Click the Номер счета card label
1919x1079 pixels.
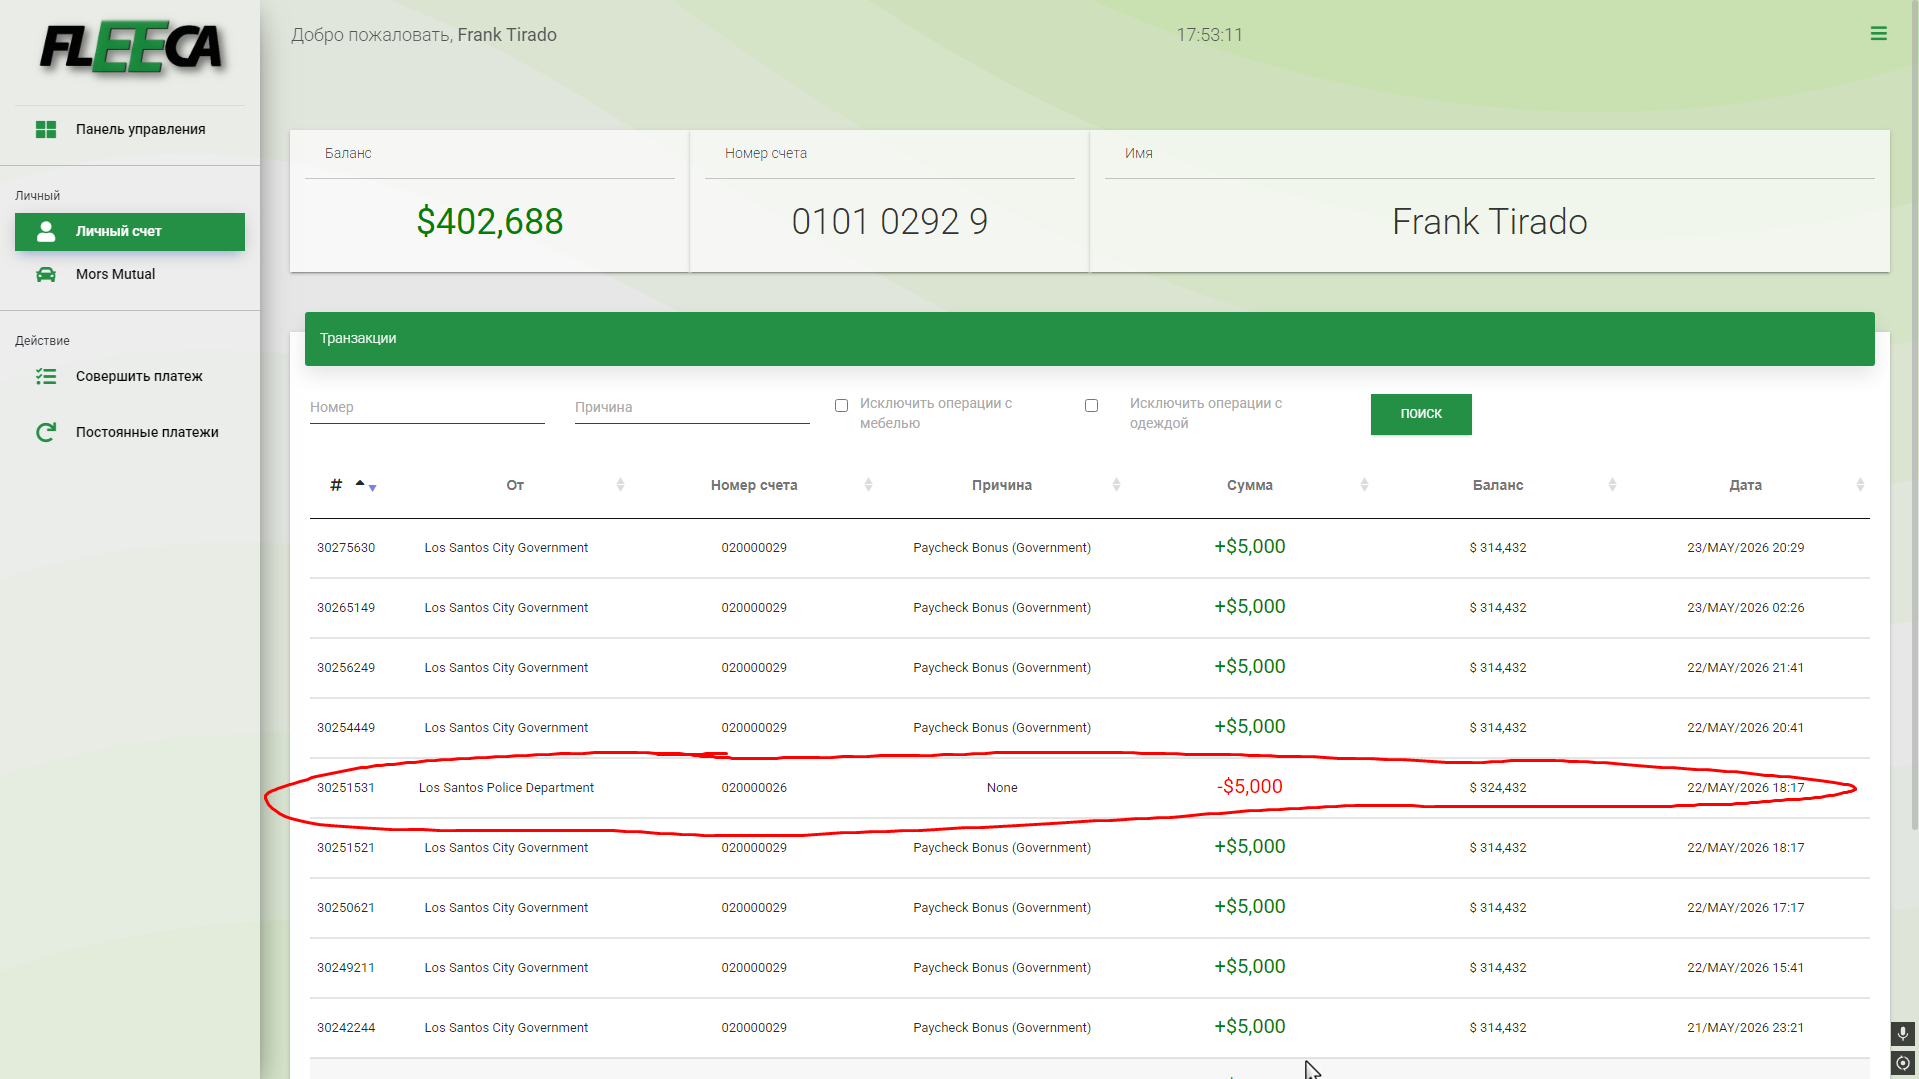point(766,153)
